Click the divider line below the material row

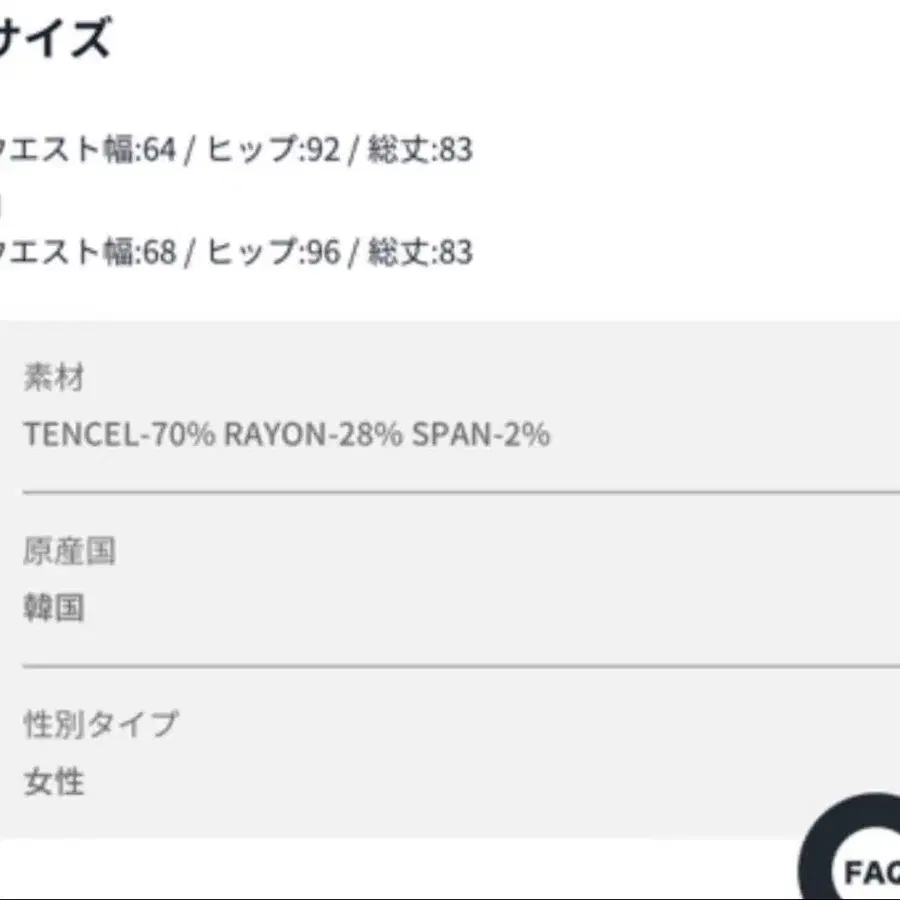tap(460, 492)
